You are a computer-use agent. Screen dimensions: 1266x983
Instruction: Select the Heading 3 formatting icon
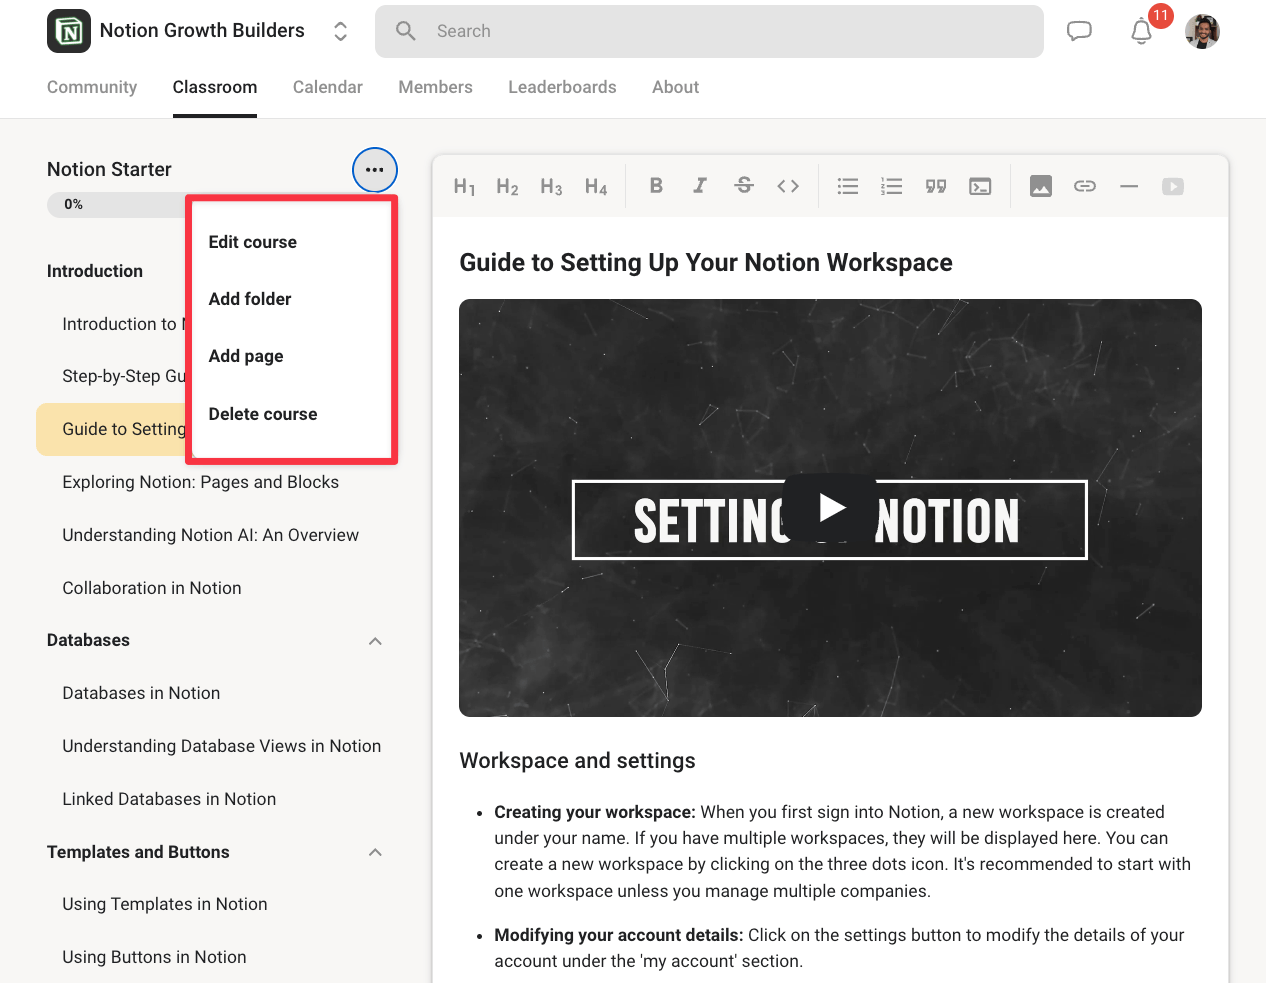tap(551, 186)
